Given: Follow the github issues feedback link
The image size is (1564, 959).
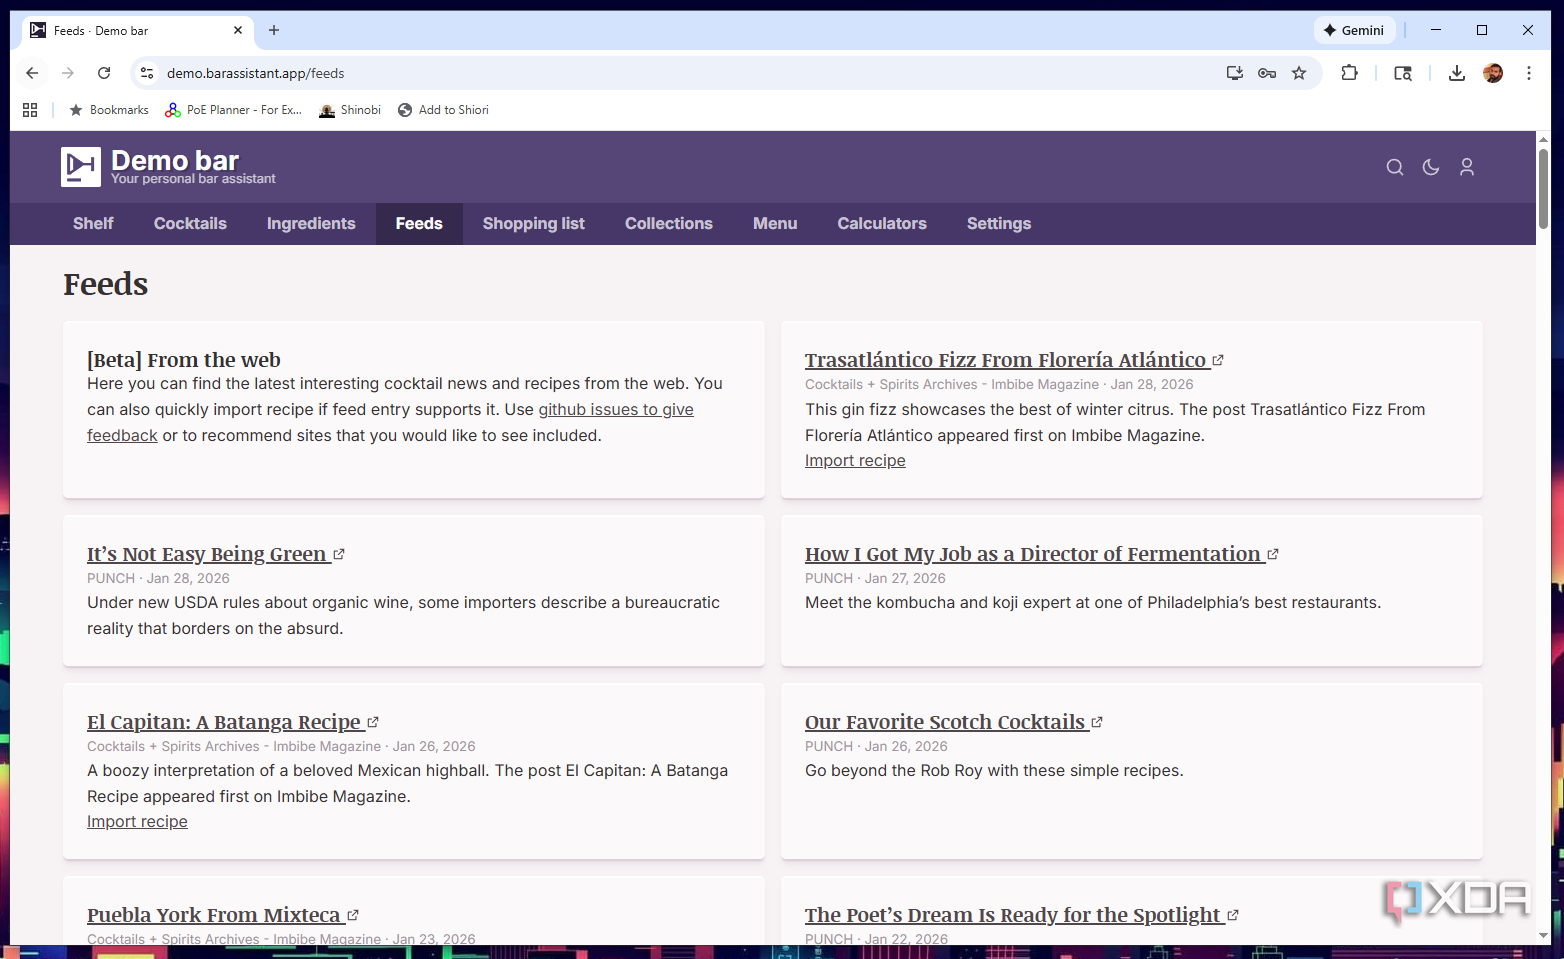Looking at the screenshot, I should tap(616, 410).
